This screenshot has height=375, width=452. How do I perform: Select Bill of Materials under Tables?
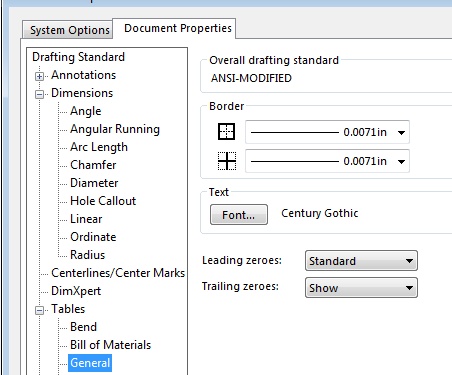[x=111, y=345]
